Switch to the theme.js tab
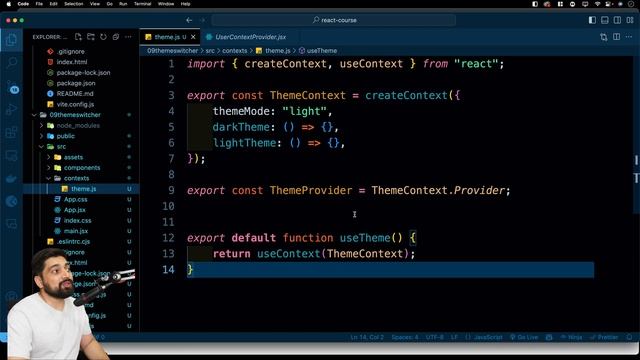 coord(170,37)
